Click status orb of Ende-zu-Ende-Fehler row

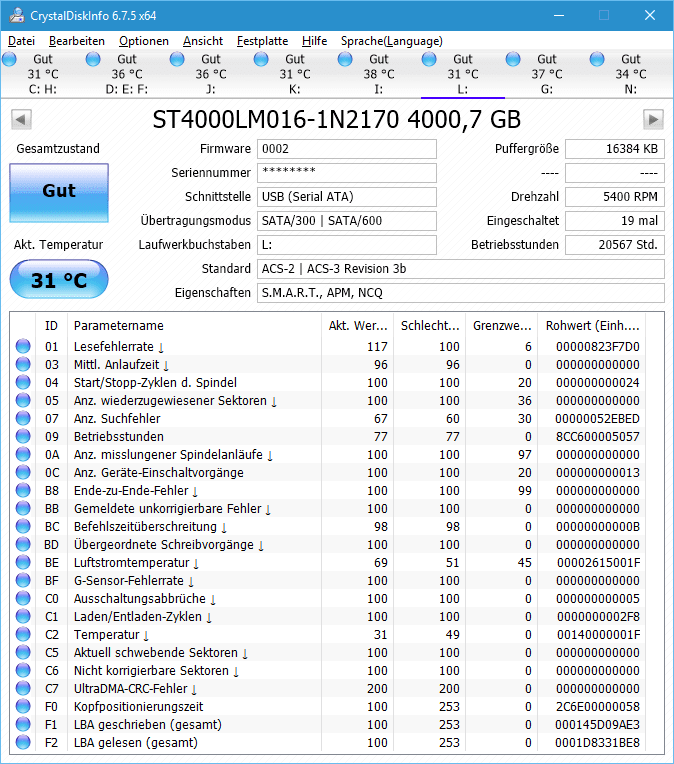coord(23,490)
